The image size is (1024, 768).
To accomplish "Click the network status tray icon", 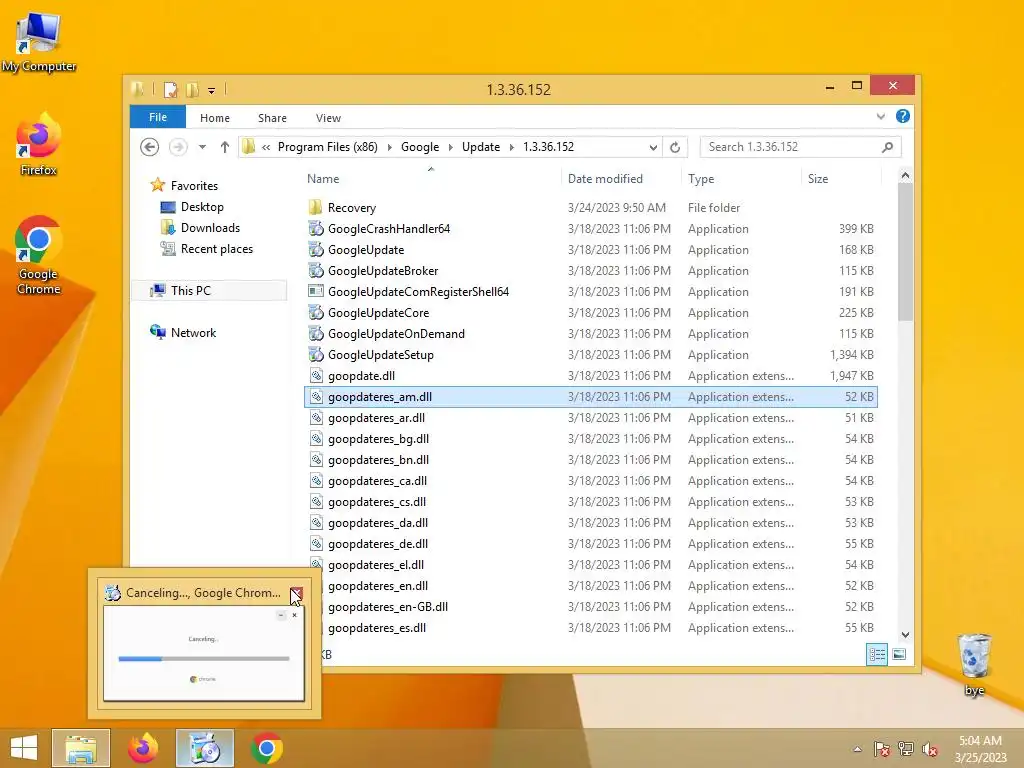I will [x=906, y=749].
